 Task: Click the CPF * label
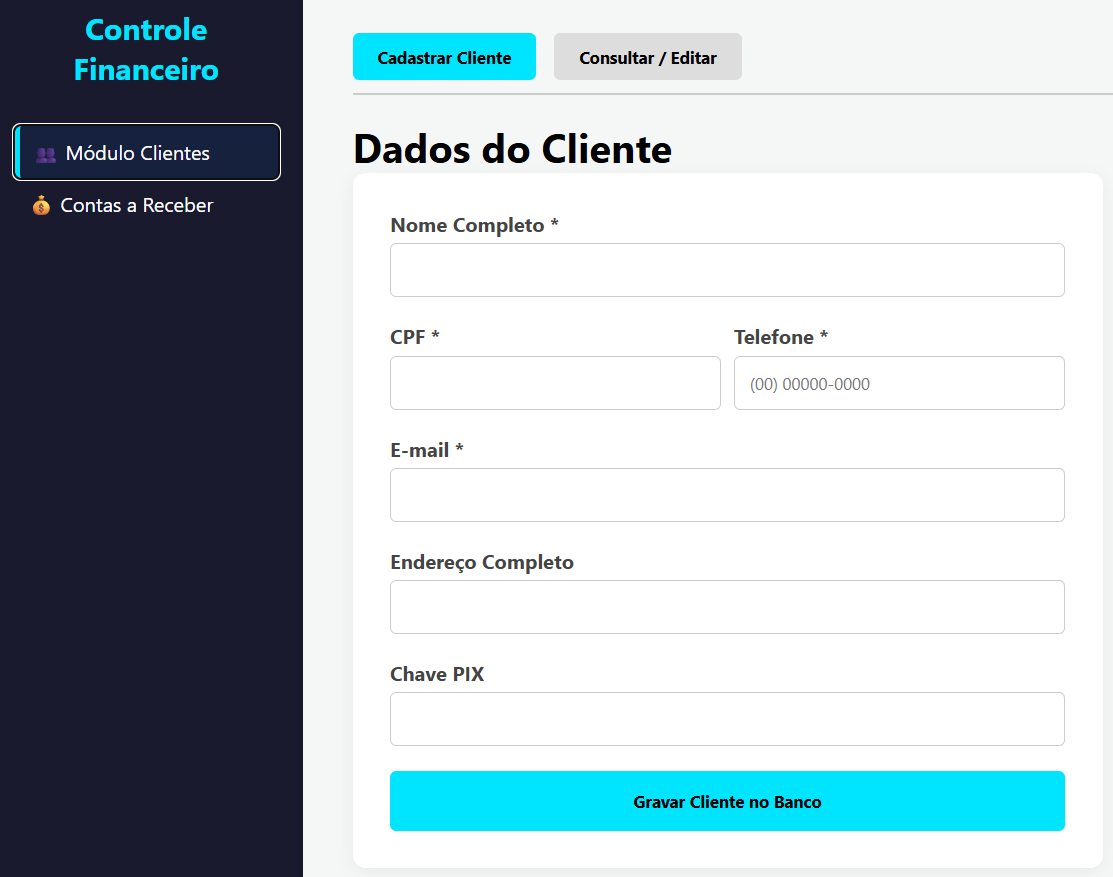(x=415, y=337)
